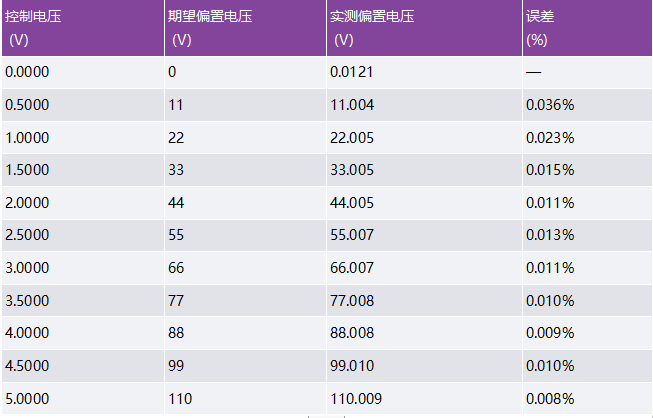Select the measured value 110.009 cell
653x418 pixels.
pos(355,399)
